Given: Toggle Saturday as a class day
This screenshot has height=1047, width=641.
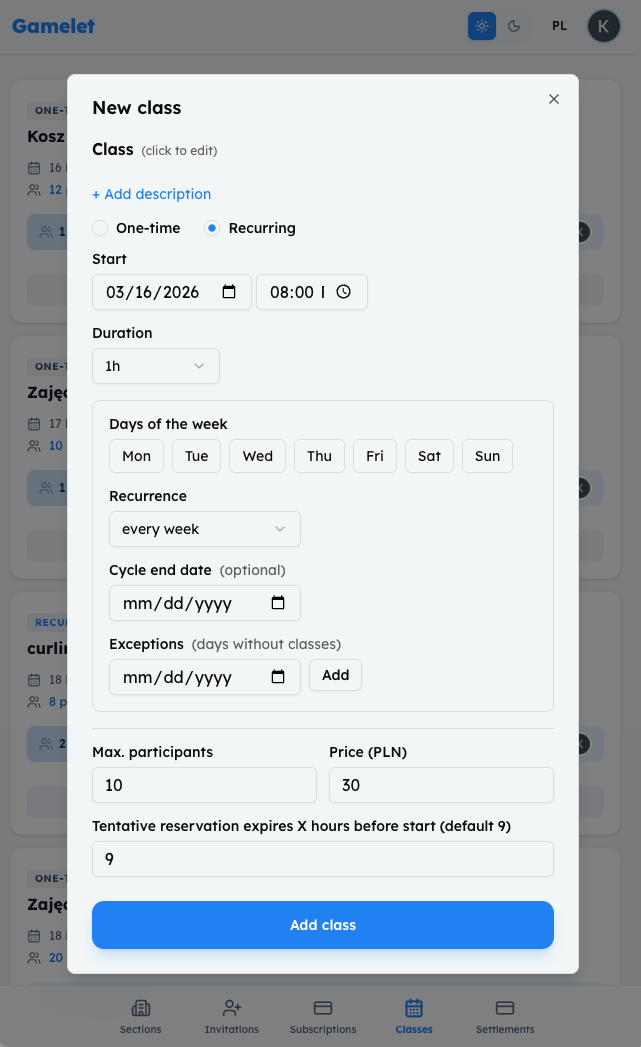Looking at the screenshot, I should [x=428, y=456].
